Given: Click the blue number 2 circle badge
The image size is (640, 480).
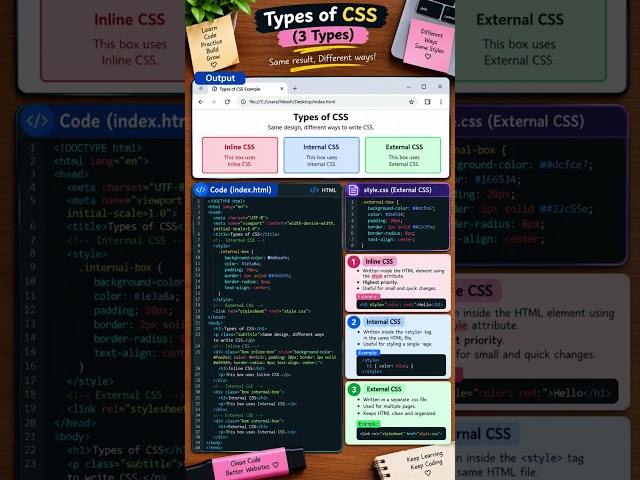Looking at the screenshot, I should [x=353, y=322].
